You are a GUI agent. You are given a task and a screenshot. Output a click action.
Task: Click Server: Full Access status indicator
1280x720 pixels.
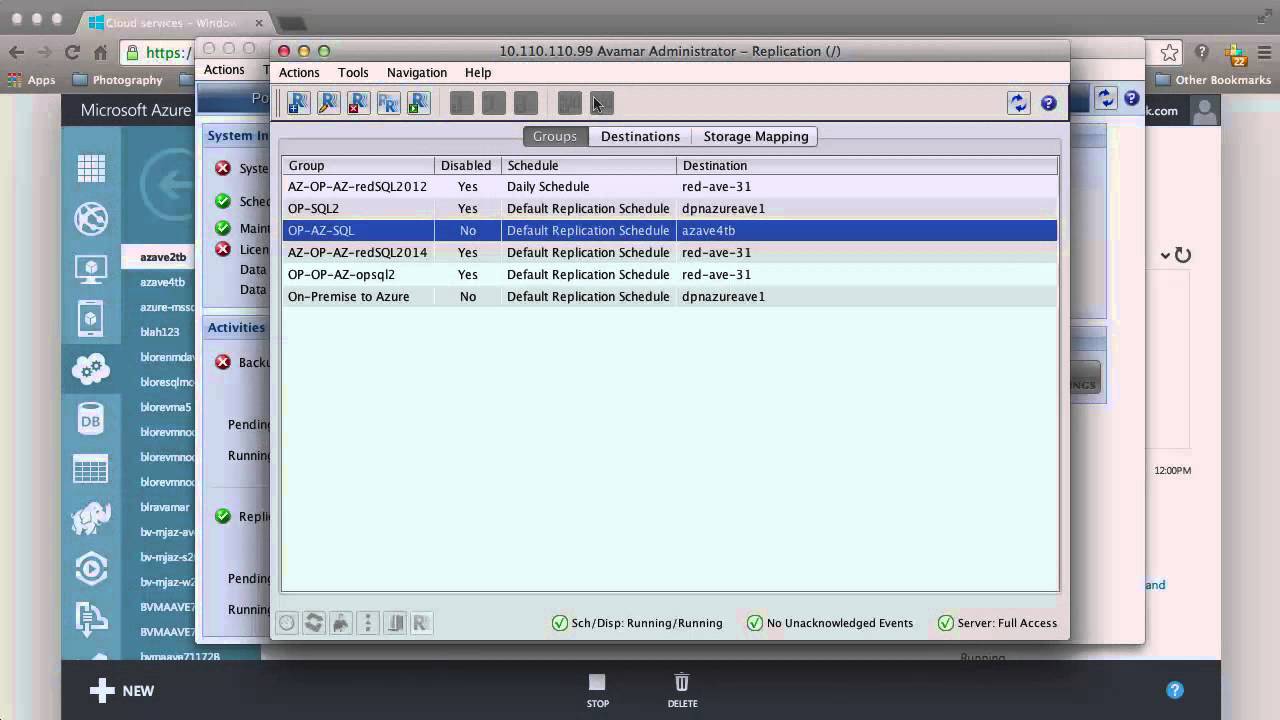(997, 623)
